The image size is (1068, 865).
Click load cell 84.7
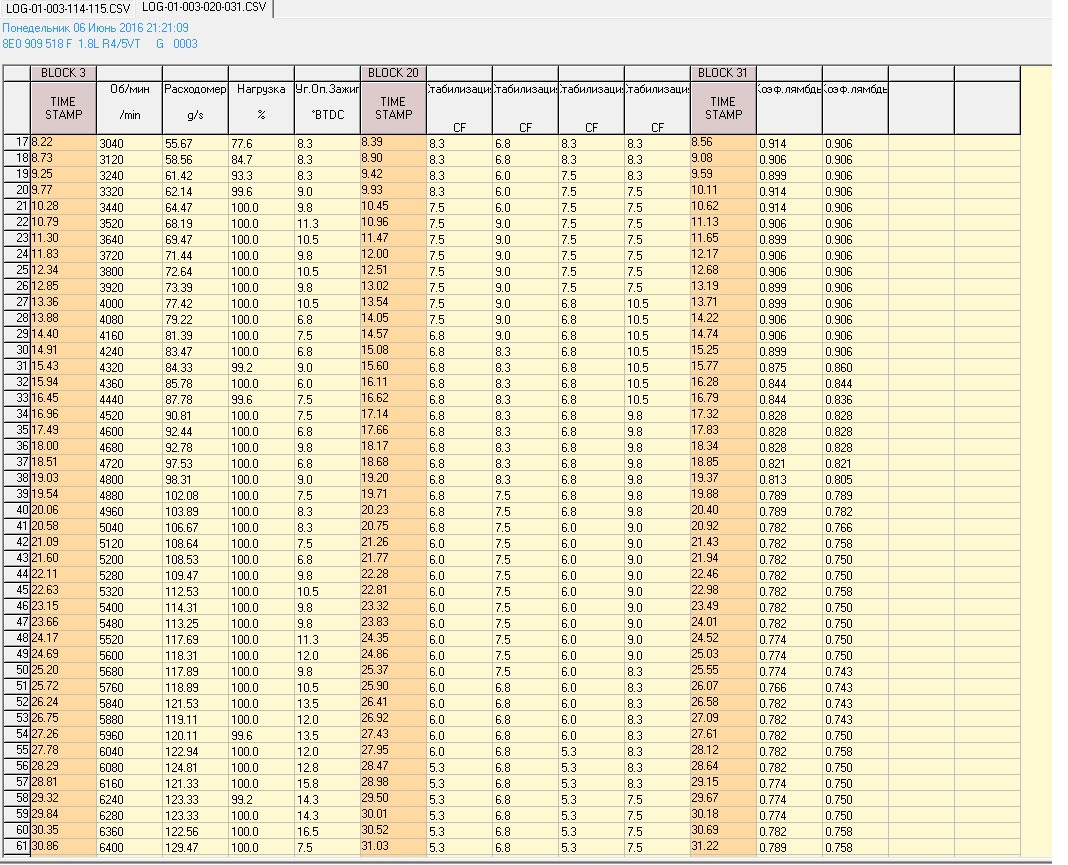coord(261,159)
